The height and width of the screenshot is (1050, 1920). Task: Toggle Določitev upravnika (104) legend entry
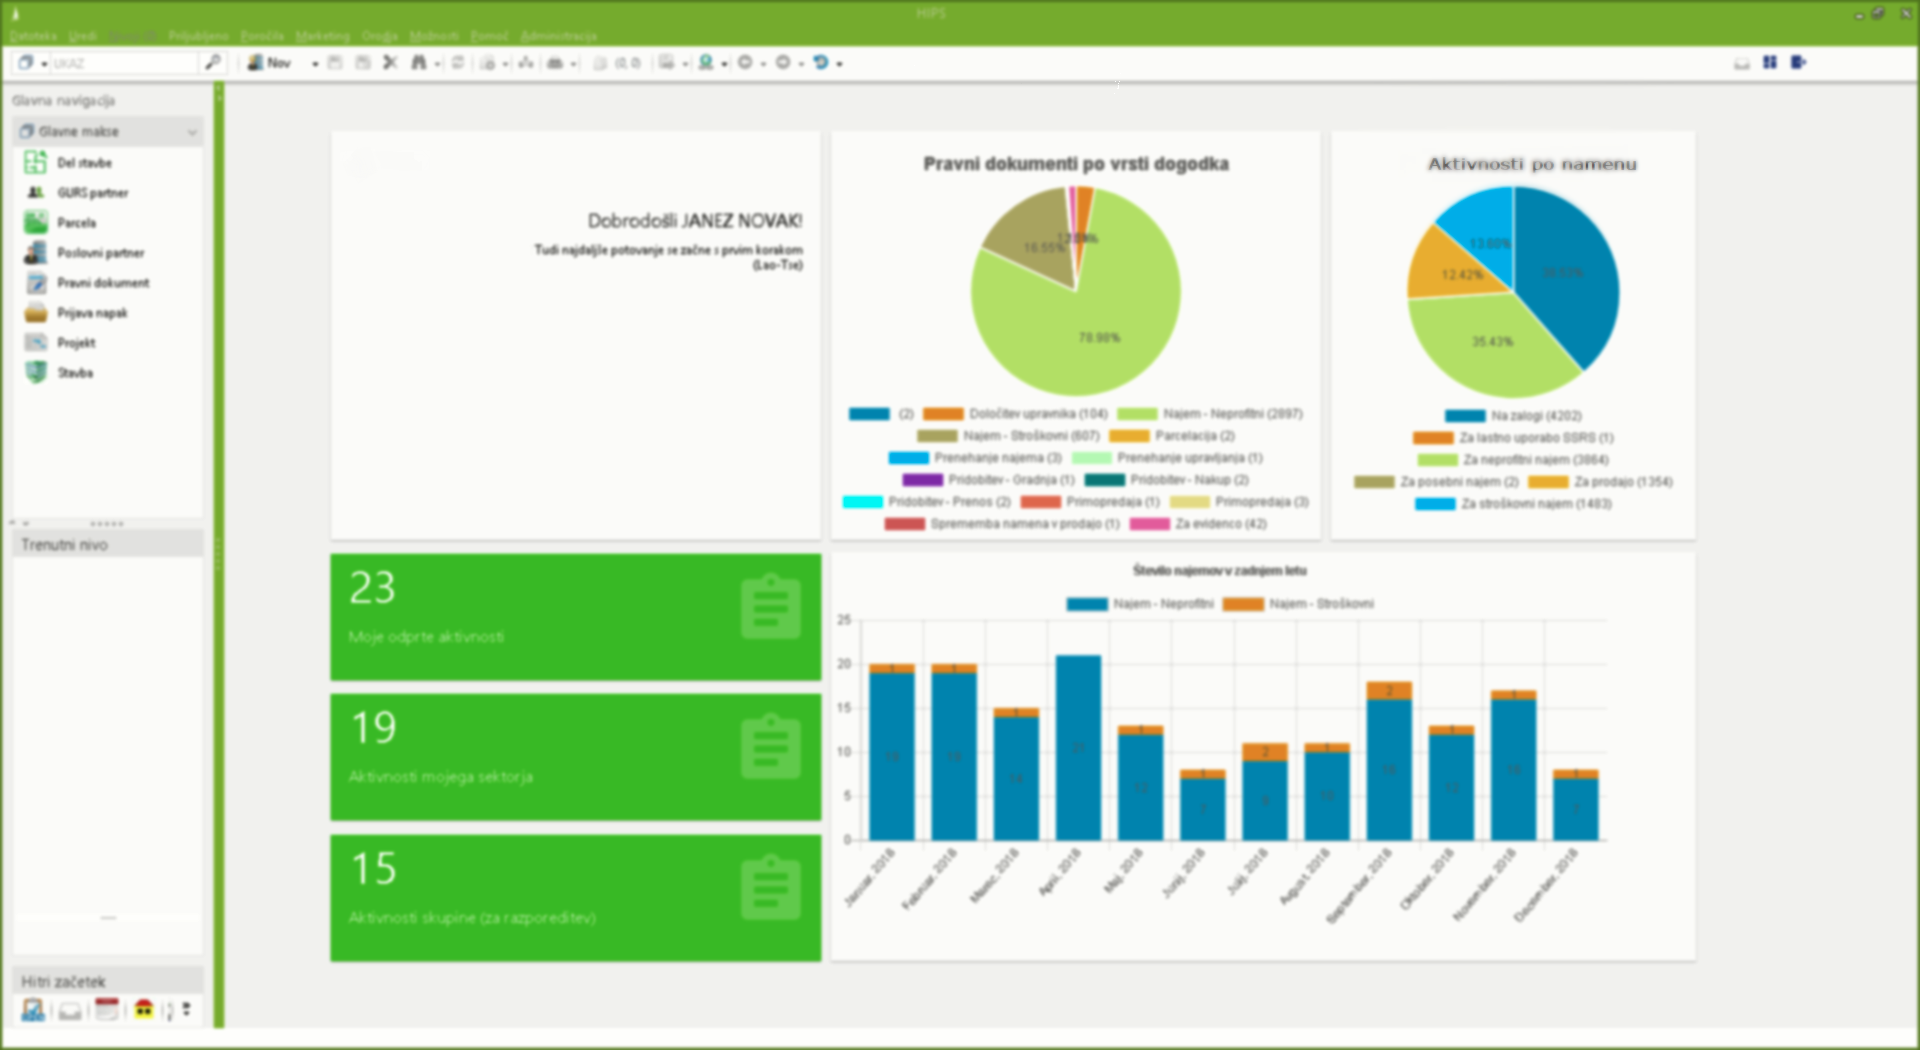[x=1015, y=414]
